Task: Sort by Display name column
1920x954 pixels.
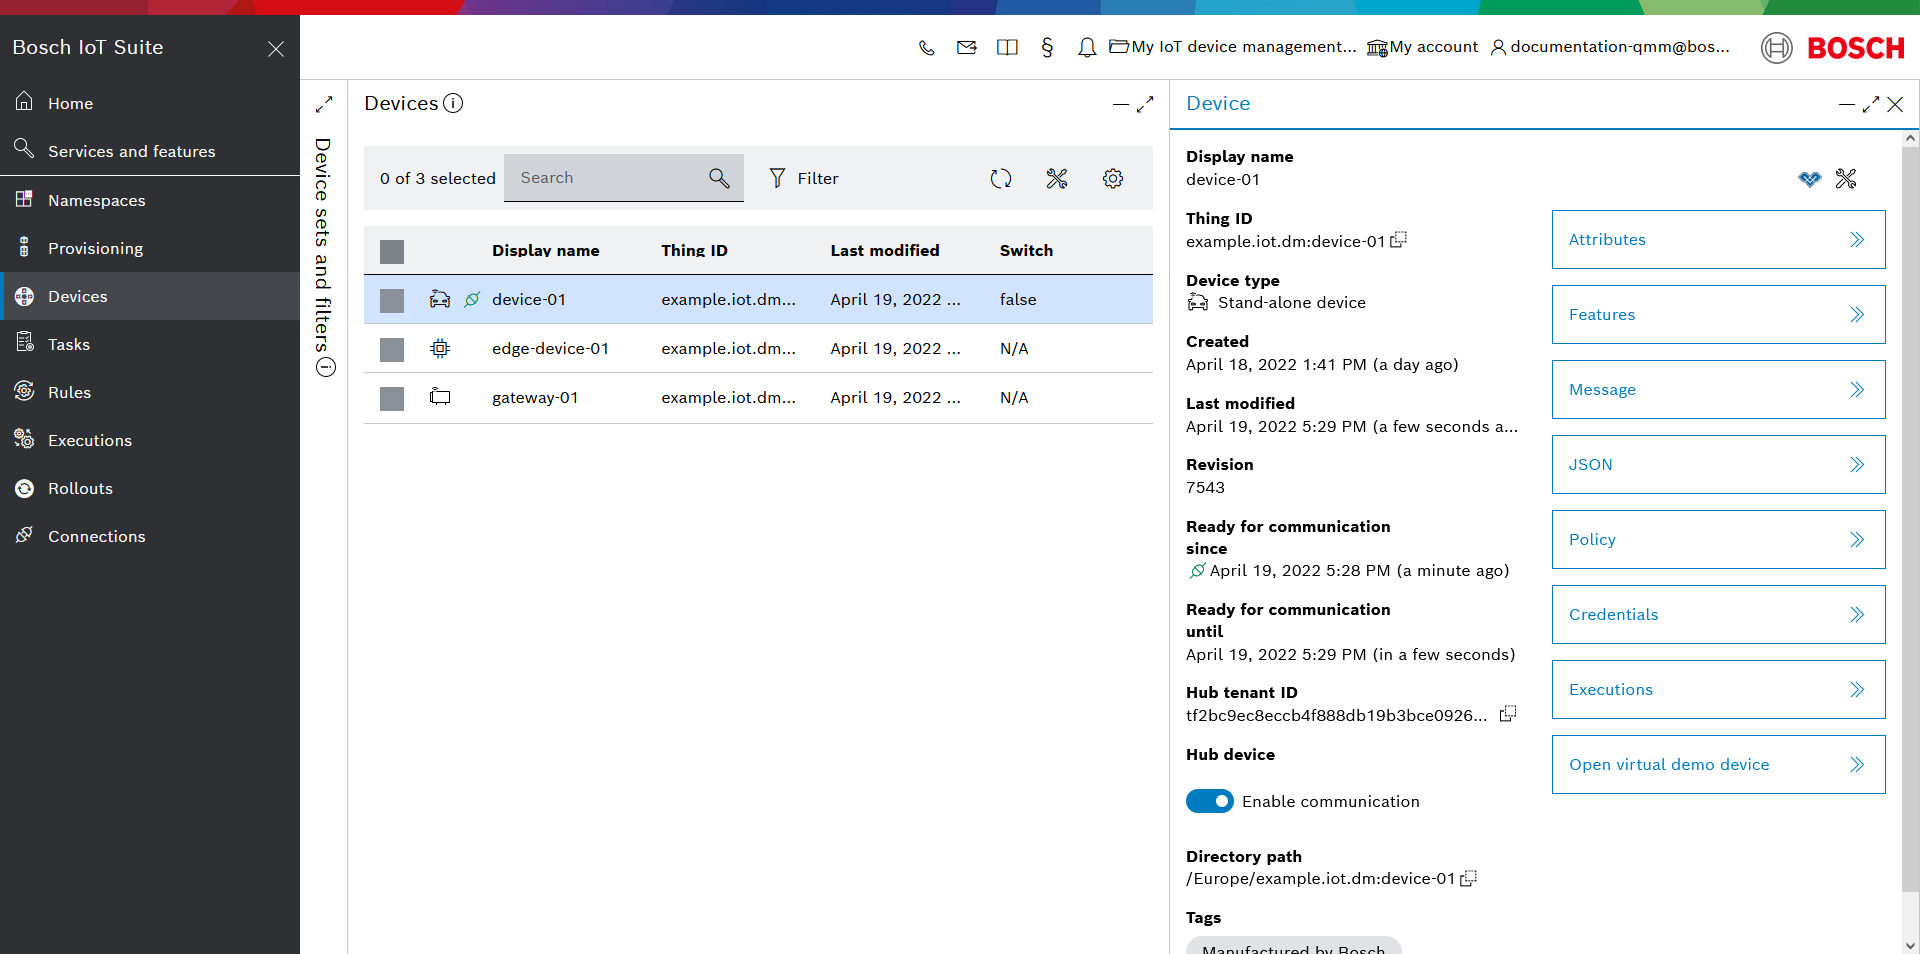Action: click(x=545, y=251)
